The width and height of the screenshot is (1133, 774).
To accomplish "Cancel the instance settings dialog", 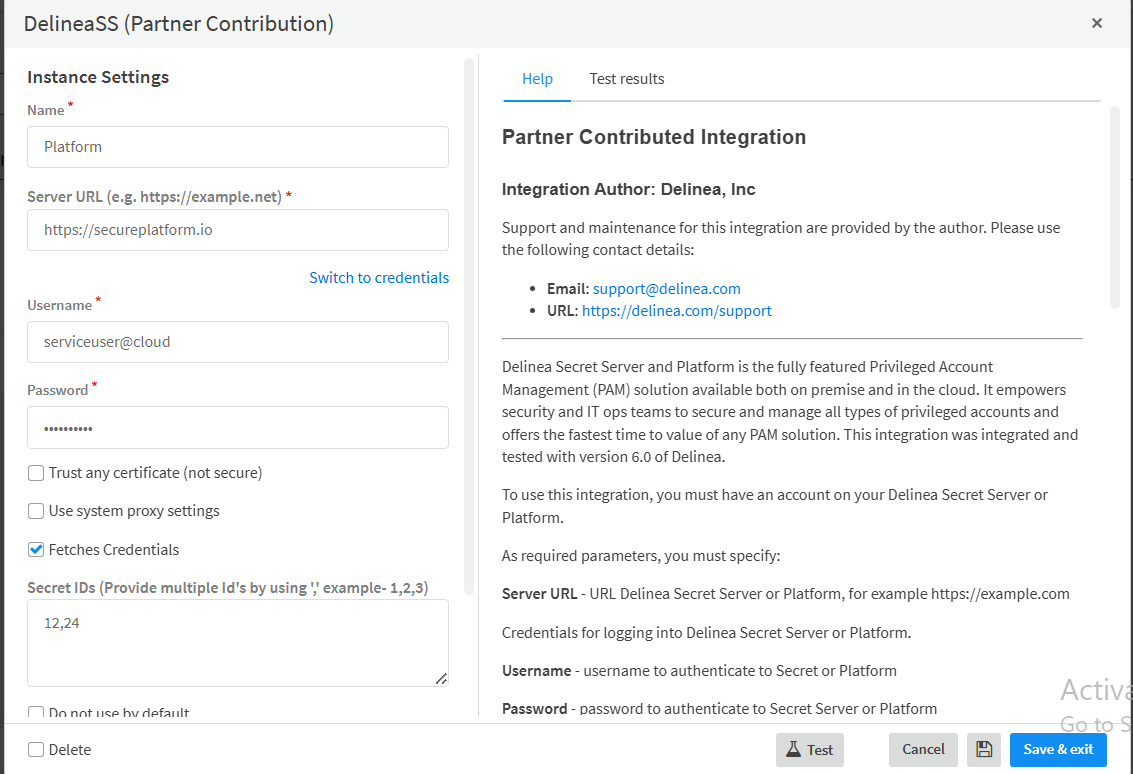I will click(x=923, y=749).
